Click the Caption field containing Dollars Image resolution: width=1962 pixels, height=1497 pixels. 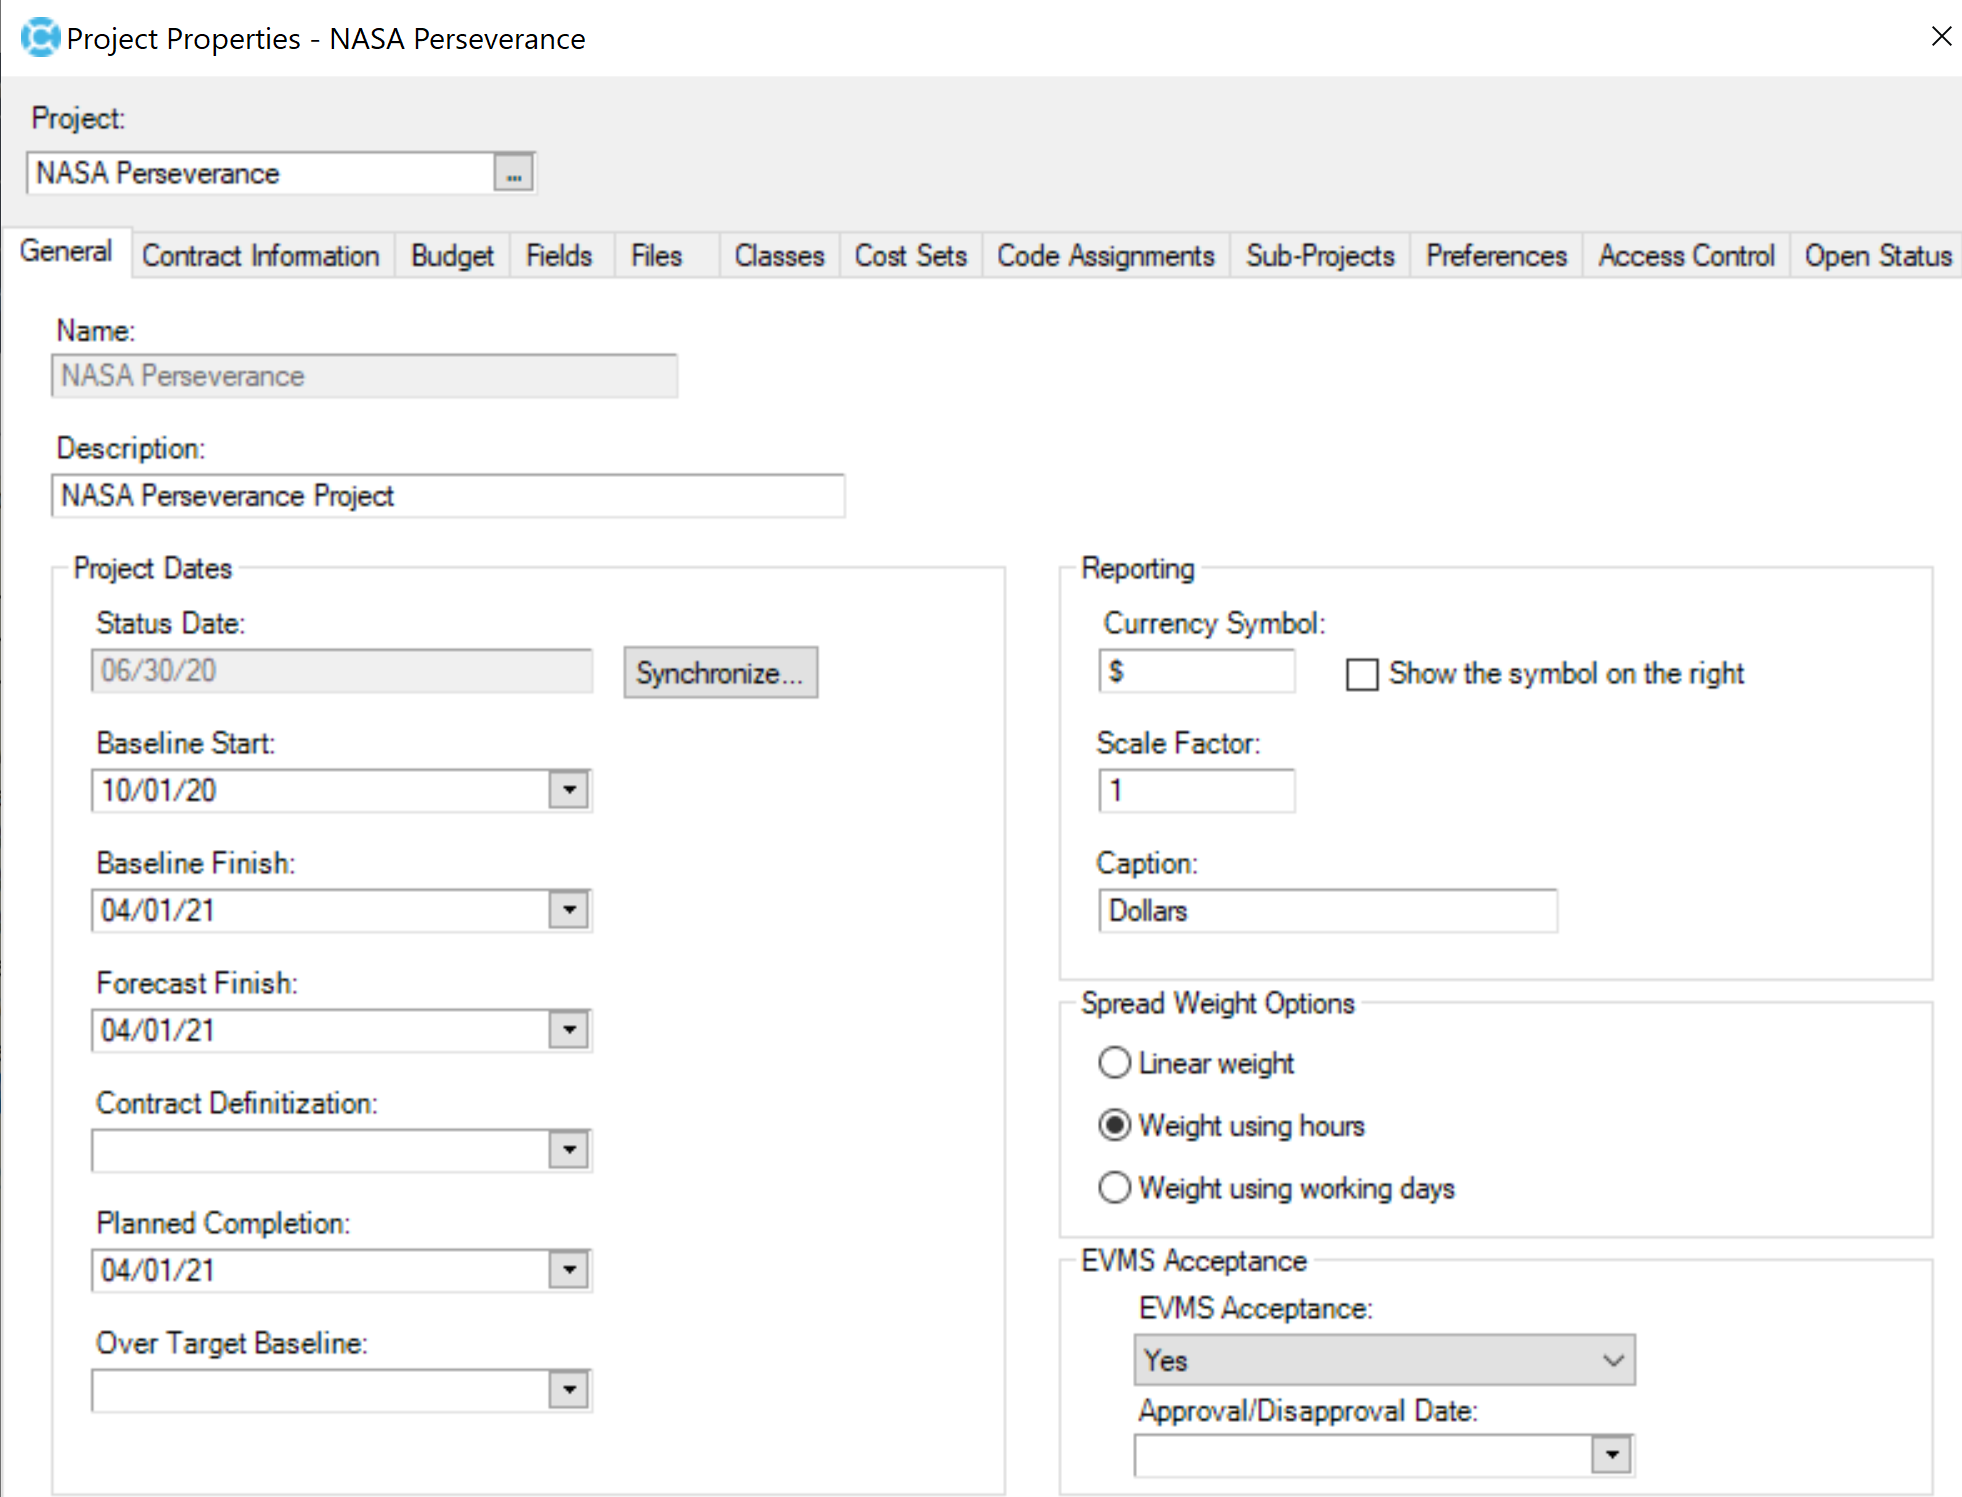pyautogui.click(x=1327, y=911)
